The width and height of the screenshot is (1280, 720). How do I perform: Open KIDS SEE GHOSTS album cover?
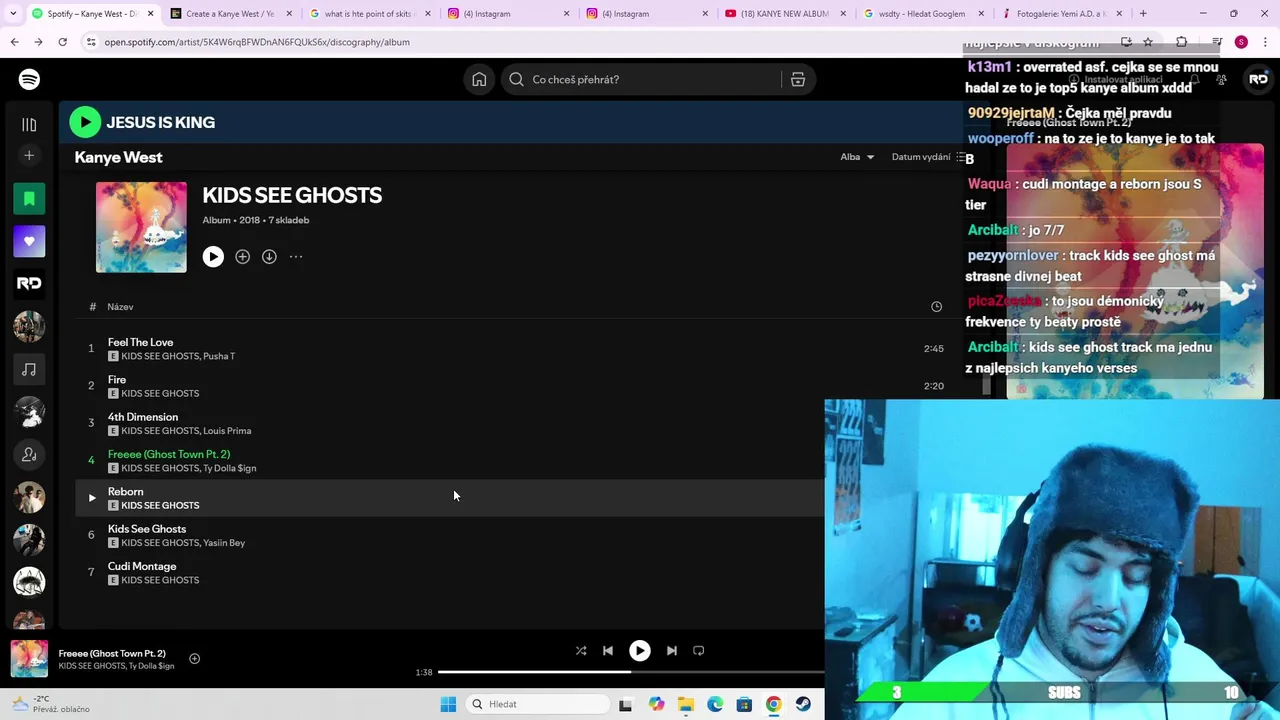pos(141,227)
